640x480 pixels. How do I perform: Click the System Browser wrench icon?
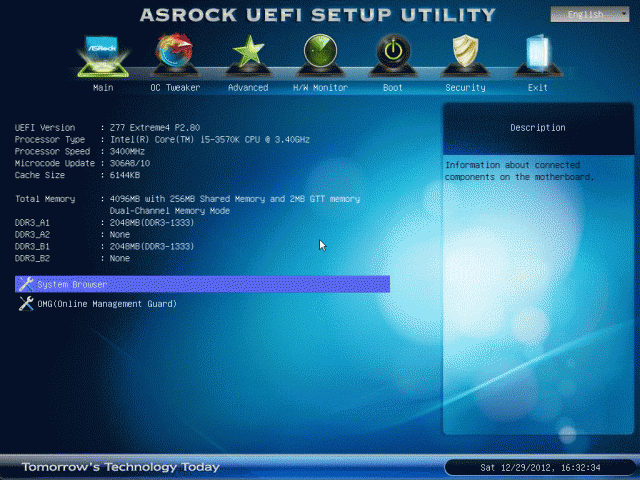click(26, 284)
